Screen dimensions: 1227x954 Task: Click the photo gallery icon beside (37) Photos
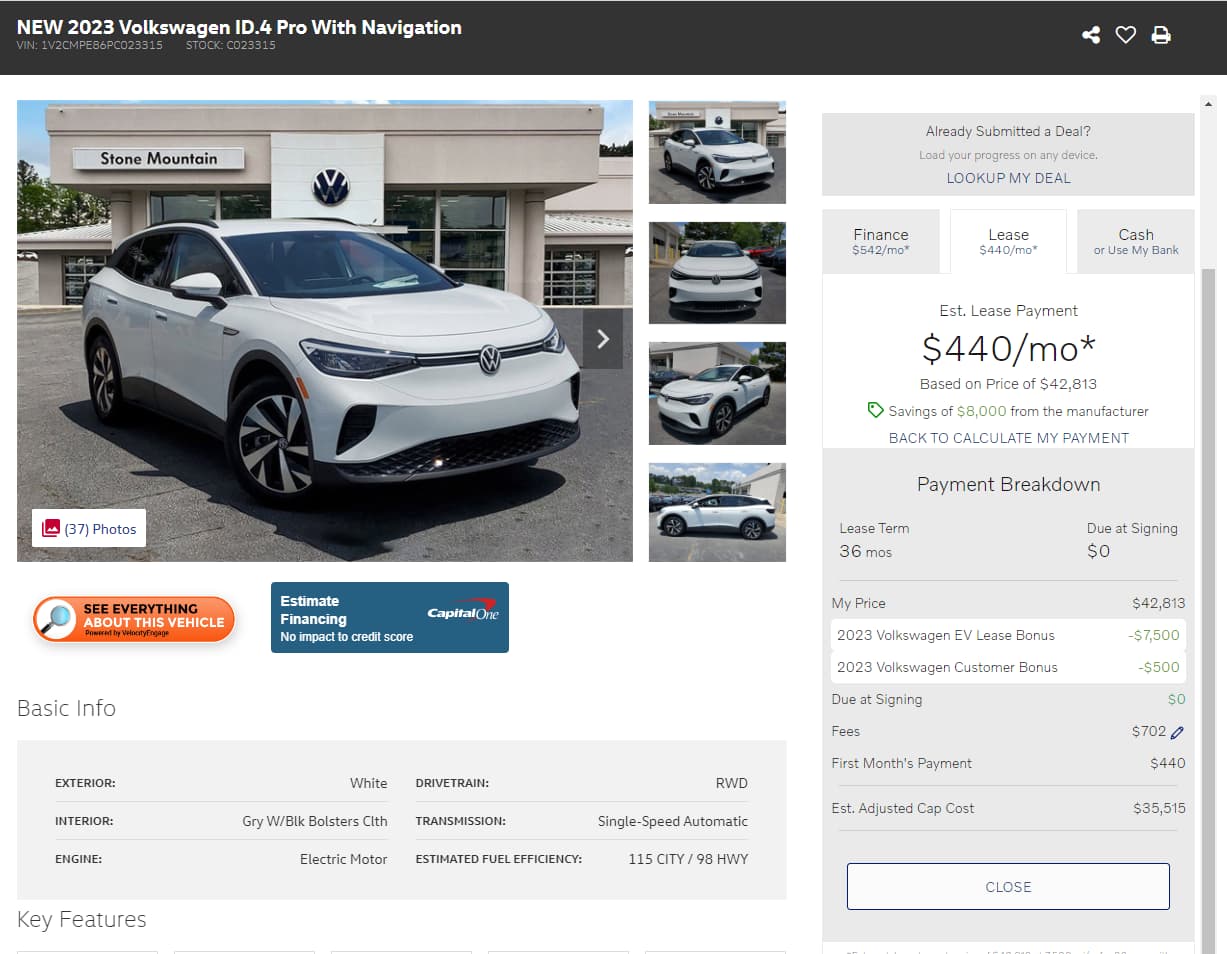[x=50, y=528]
